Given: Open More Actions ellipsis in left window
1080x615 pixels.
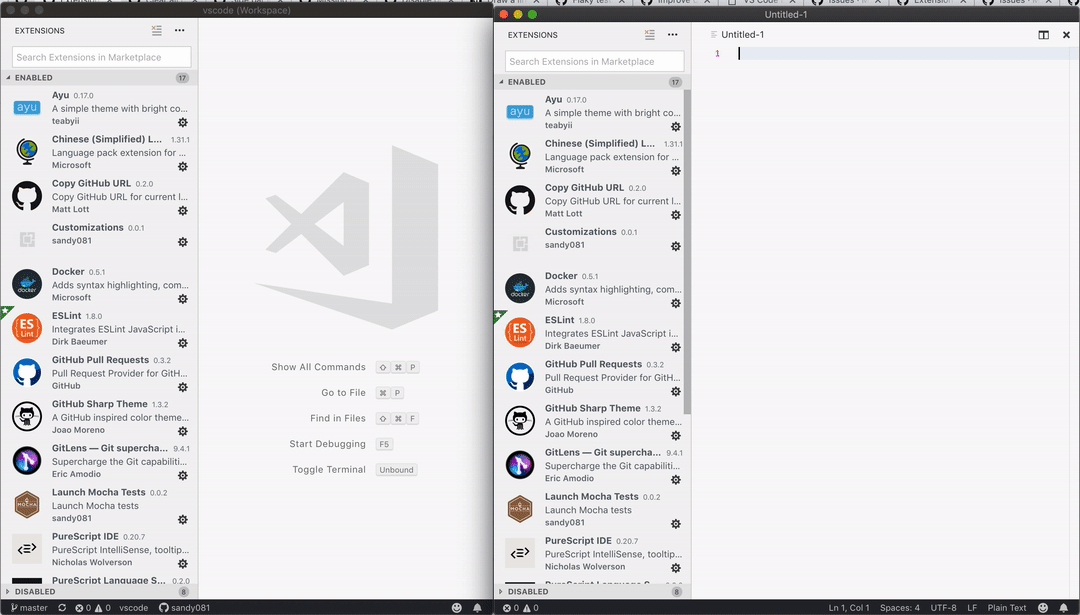Looking at the screenshot, I should (x=180, y=30).
